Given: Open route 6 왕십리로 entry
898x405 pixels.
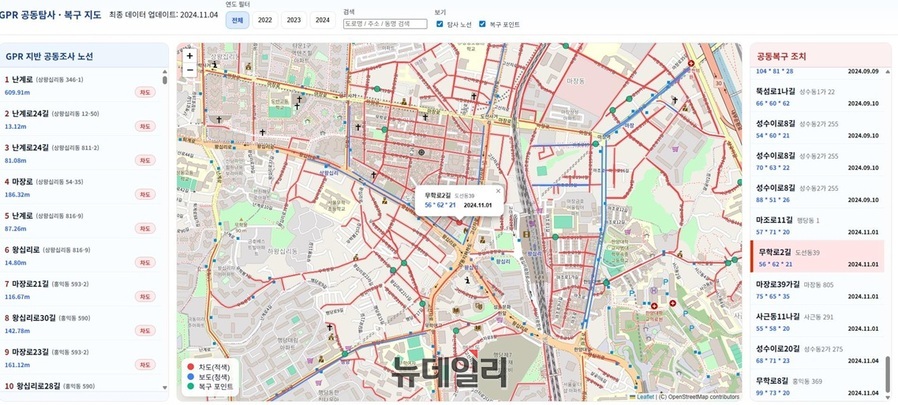Looking at the screenshot, I should pyautogui.click(x=81, y=255).
